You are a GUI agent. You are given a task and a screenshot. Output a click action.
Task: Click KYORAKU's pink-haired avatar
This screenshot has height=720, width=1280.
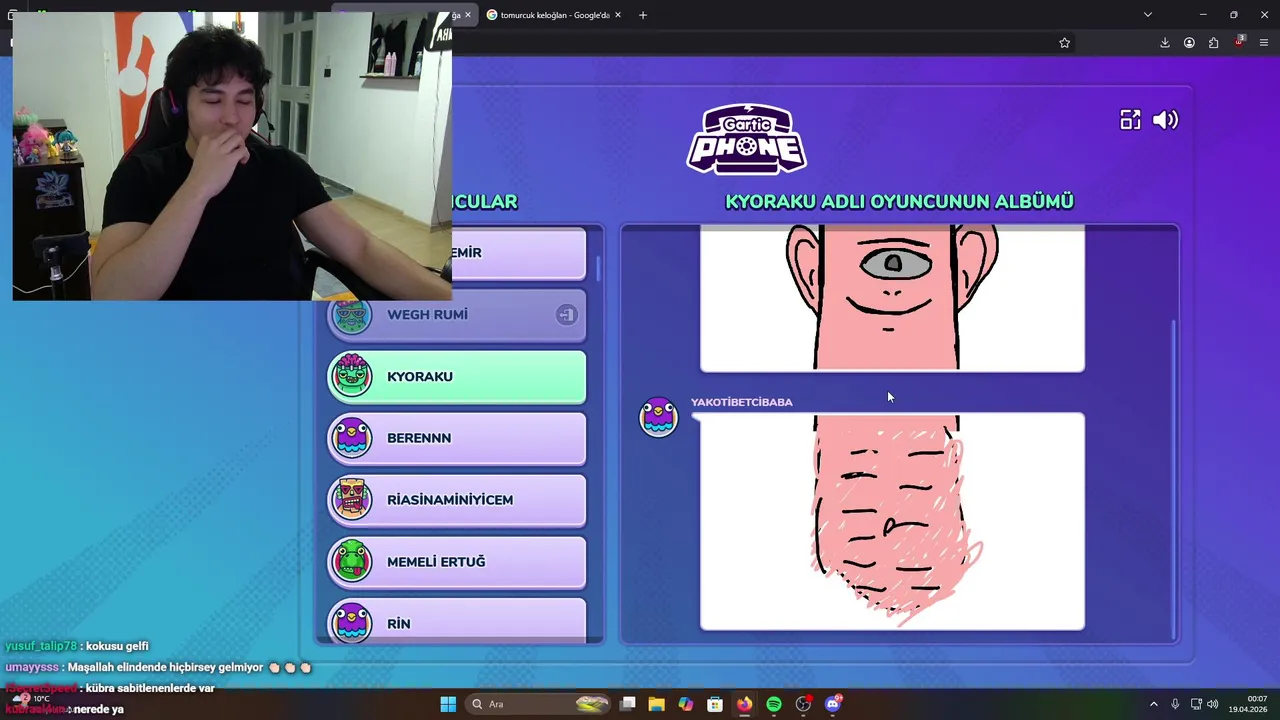(x=351, y=377)
